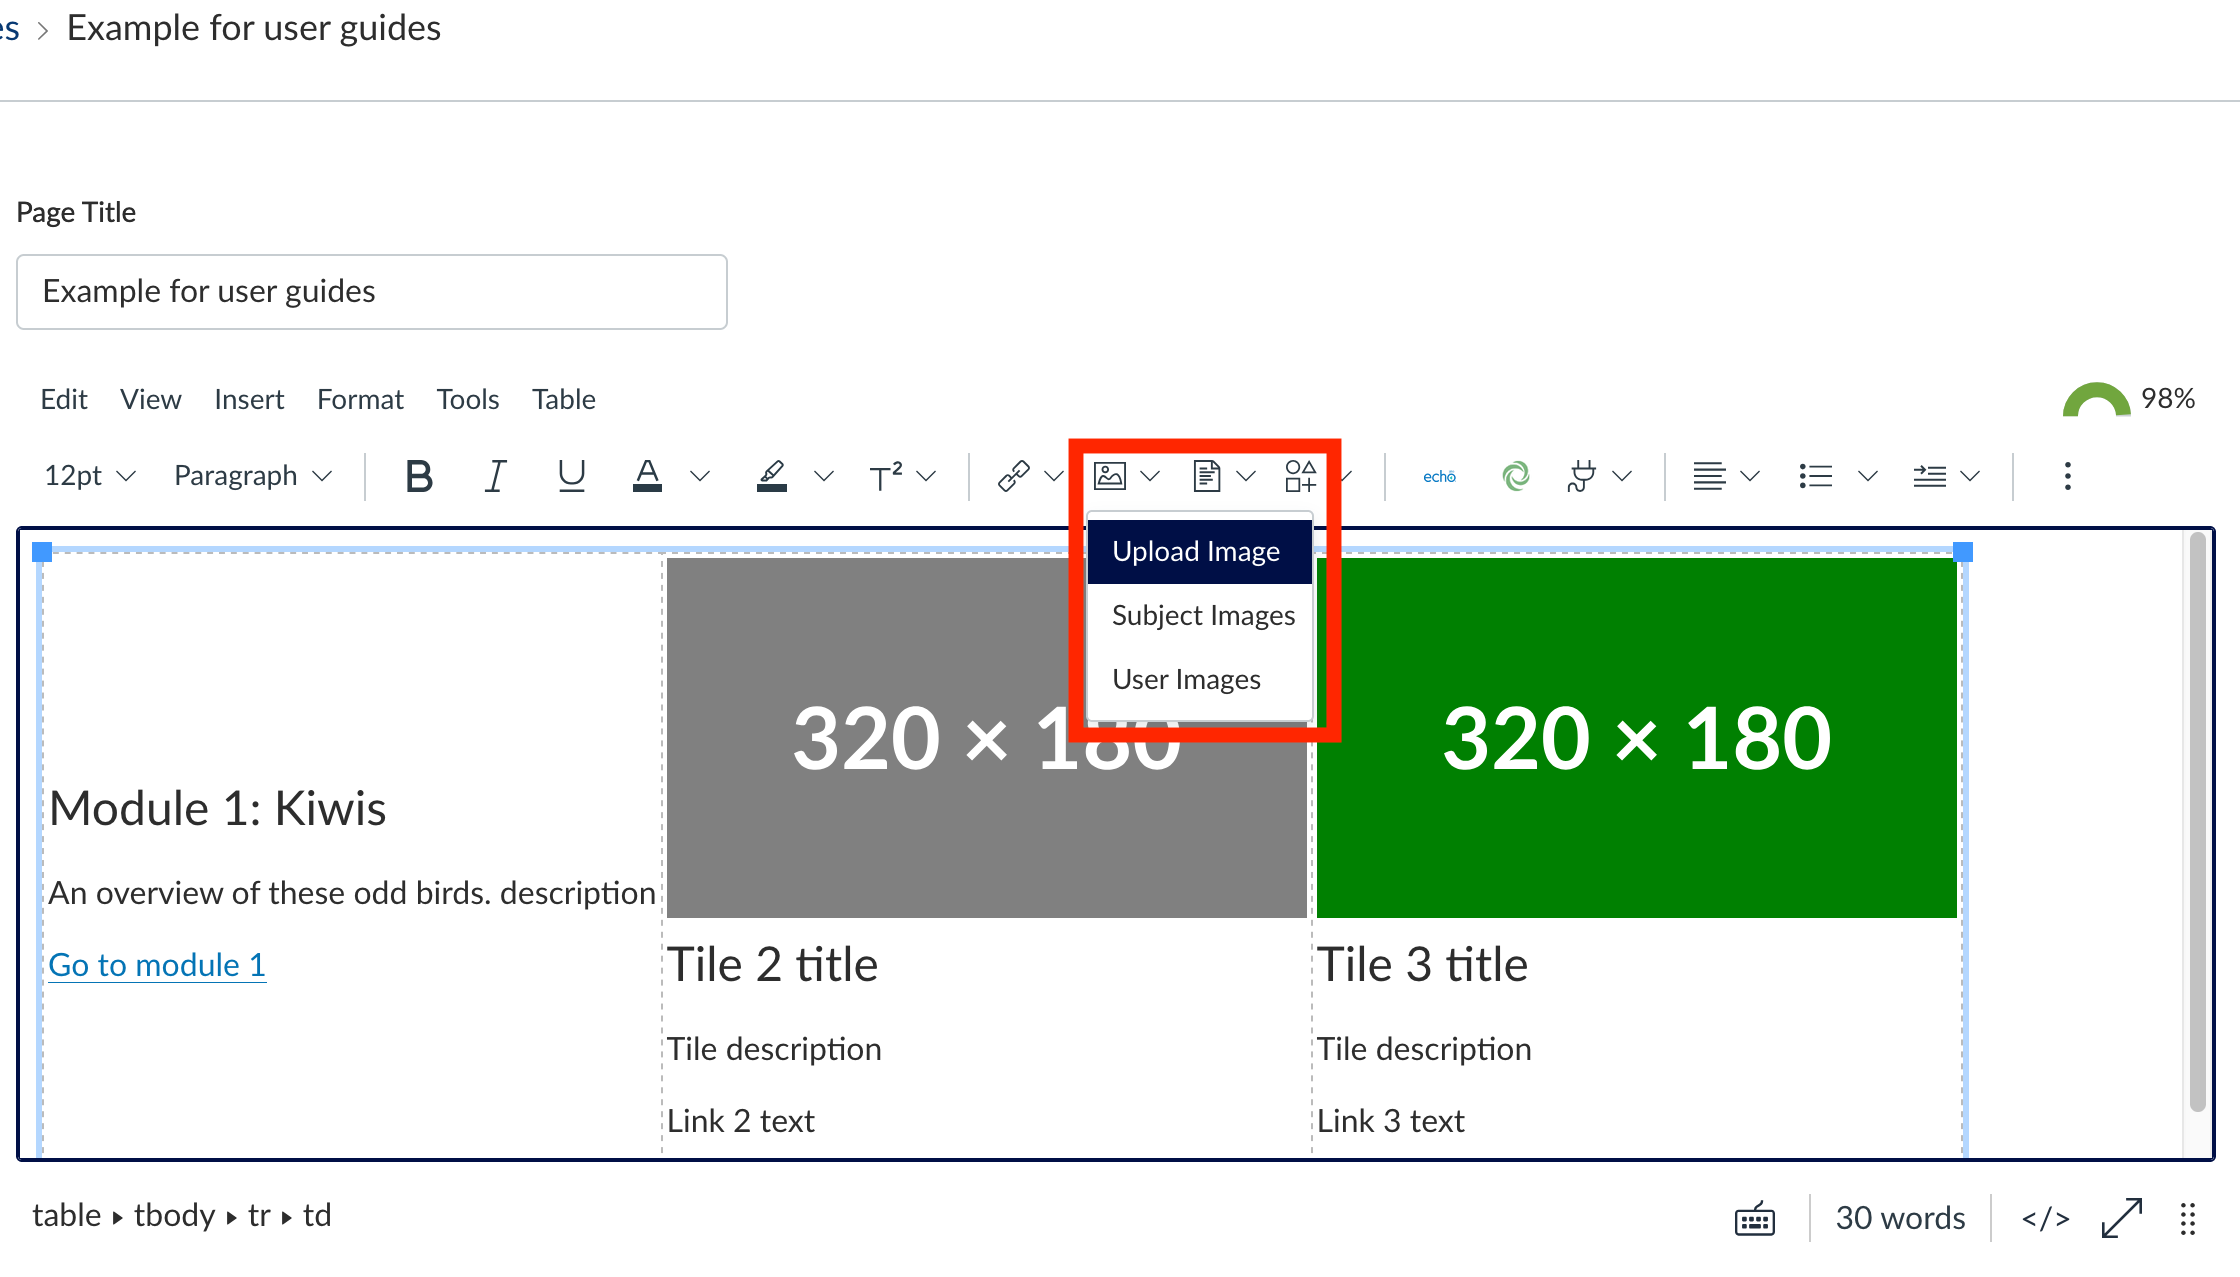Screen dimensions: 2240x1277
Task: Toggle italic formatting
Action: coord(495,476)
